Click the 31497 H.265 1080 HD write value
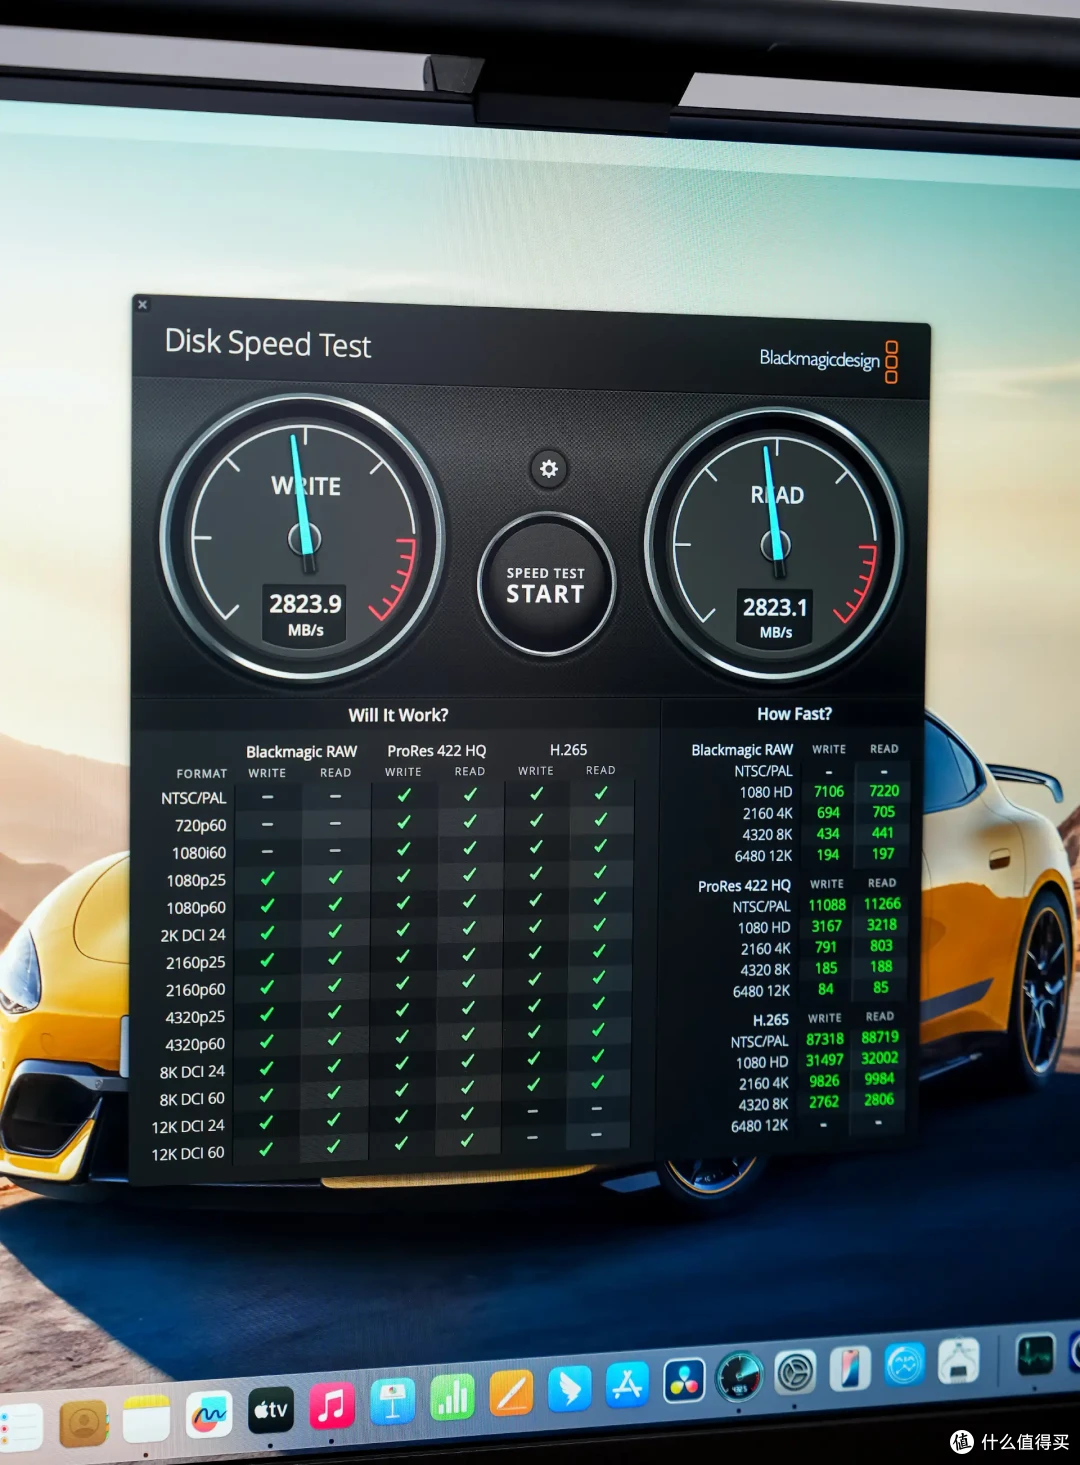This screenshot has height=1465, width=1080. click(825, 1060)
